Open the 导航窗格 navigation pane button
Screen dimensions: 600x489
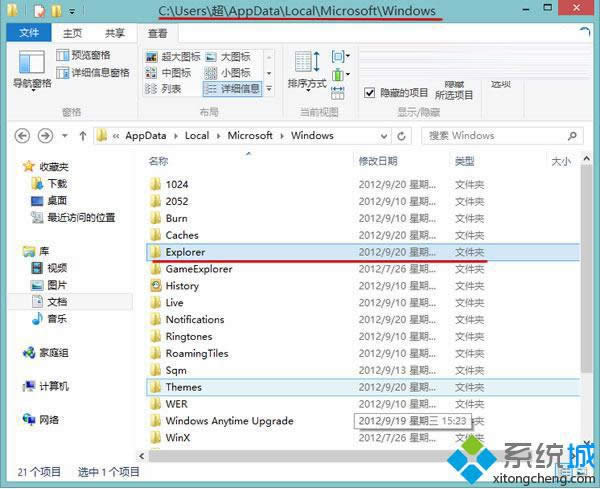click(x=32, y=70)
